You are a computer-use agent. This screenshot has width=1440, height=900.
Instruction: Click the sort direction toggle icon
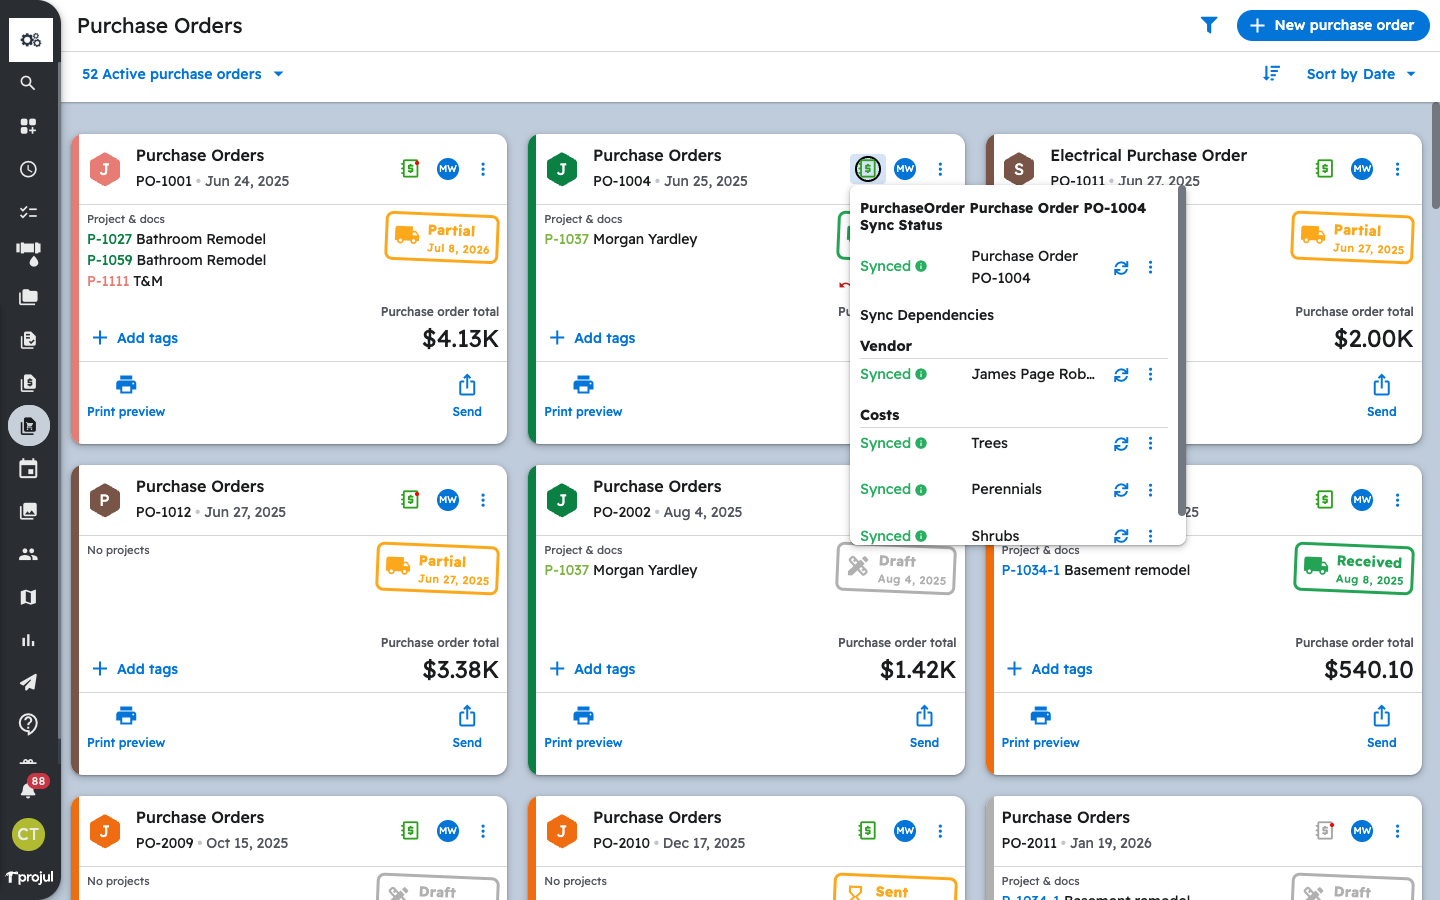pyautogui.click(x=1271, y=73)
